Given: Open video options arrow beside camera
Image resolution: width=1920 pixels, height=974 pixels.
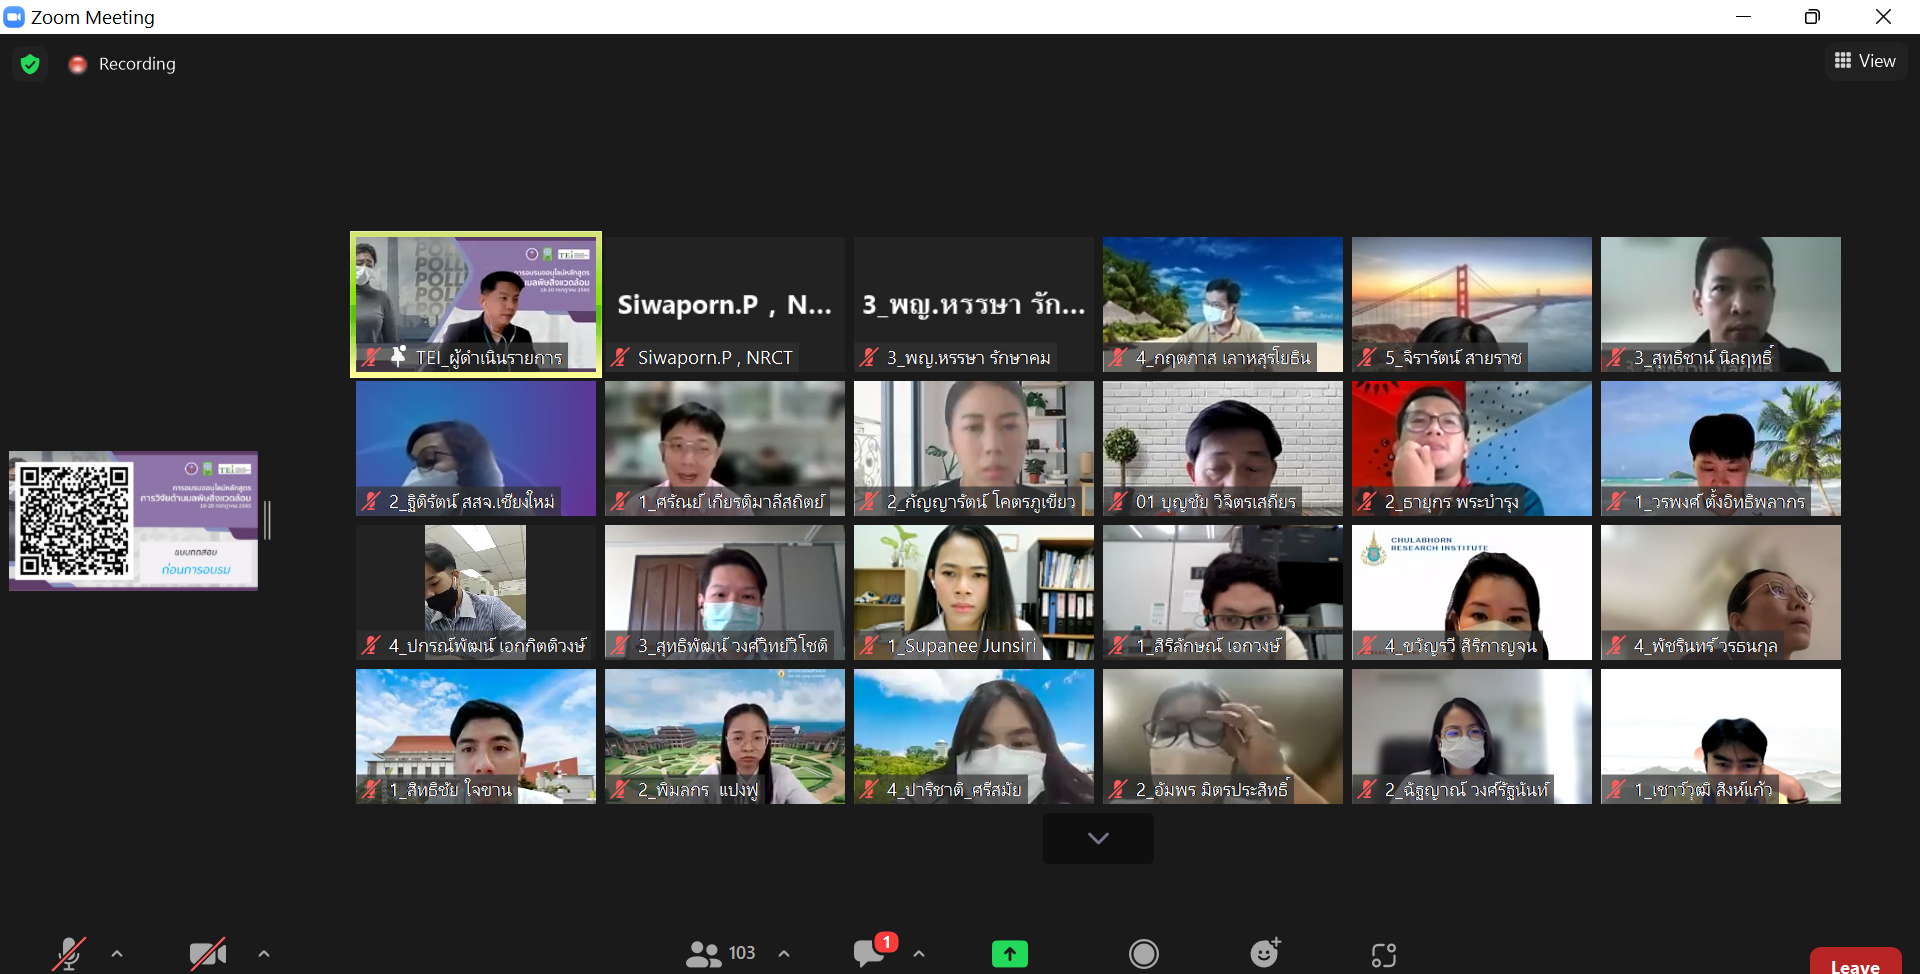Looking at the screenshot, I should (x=264, y=953).
